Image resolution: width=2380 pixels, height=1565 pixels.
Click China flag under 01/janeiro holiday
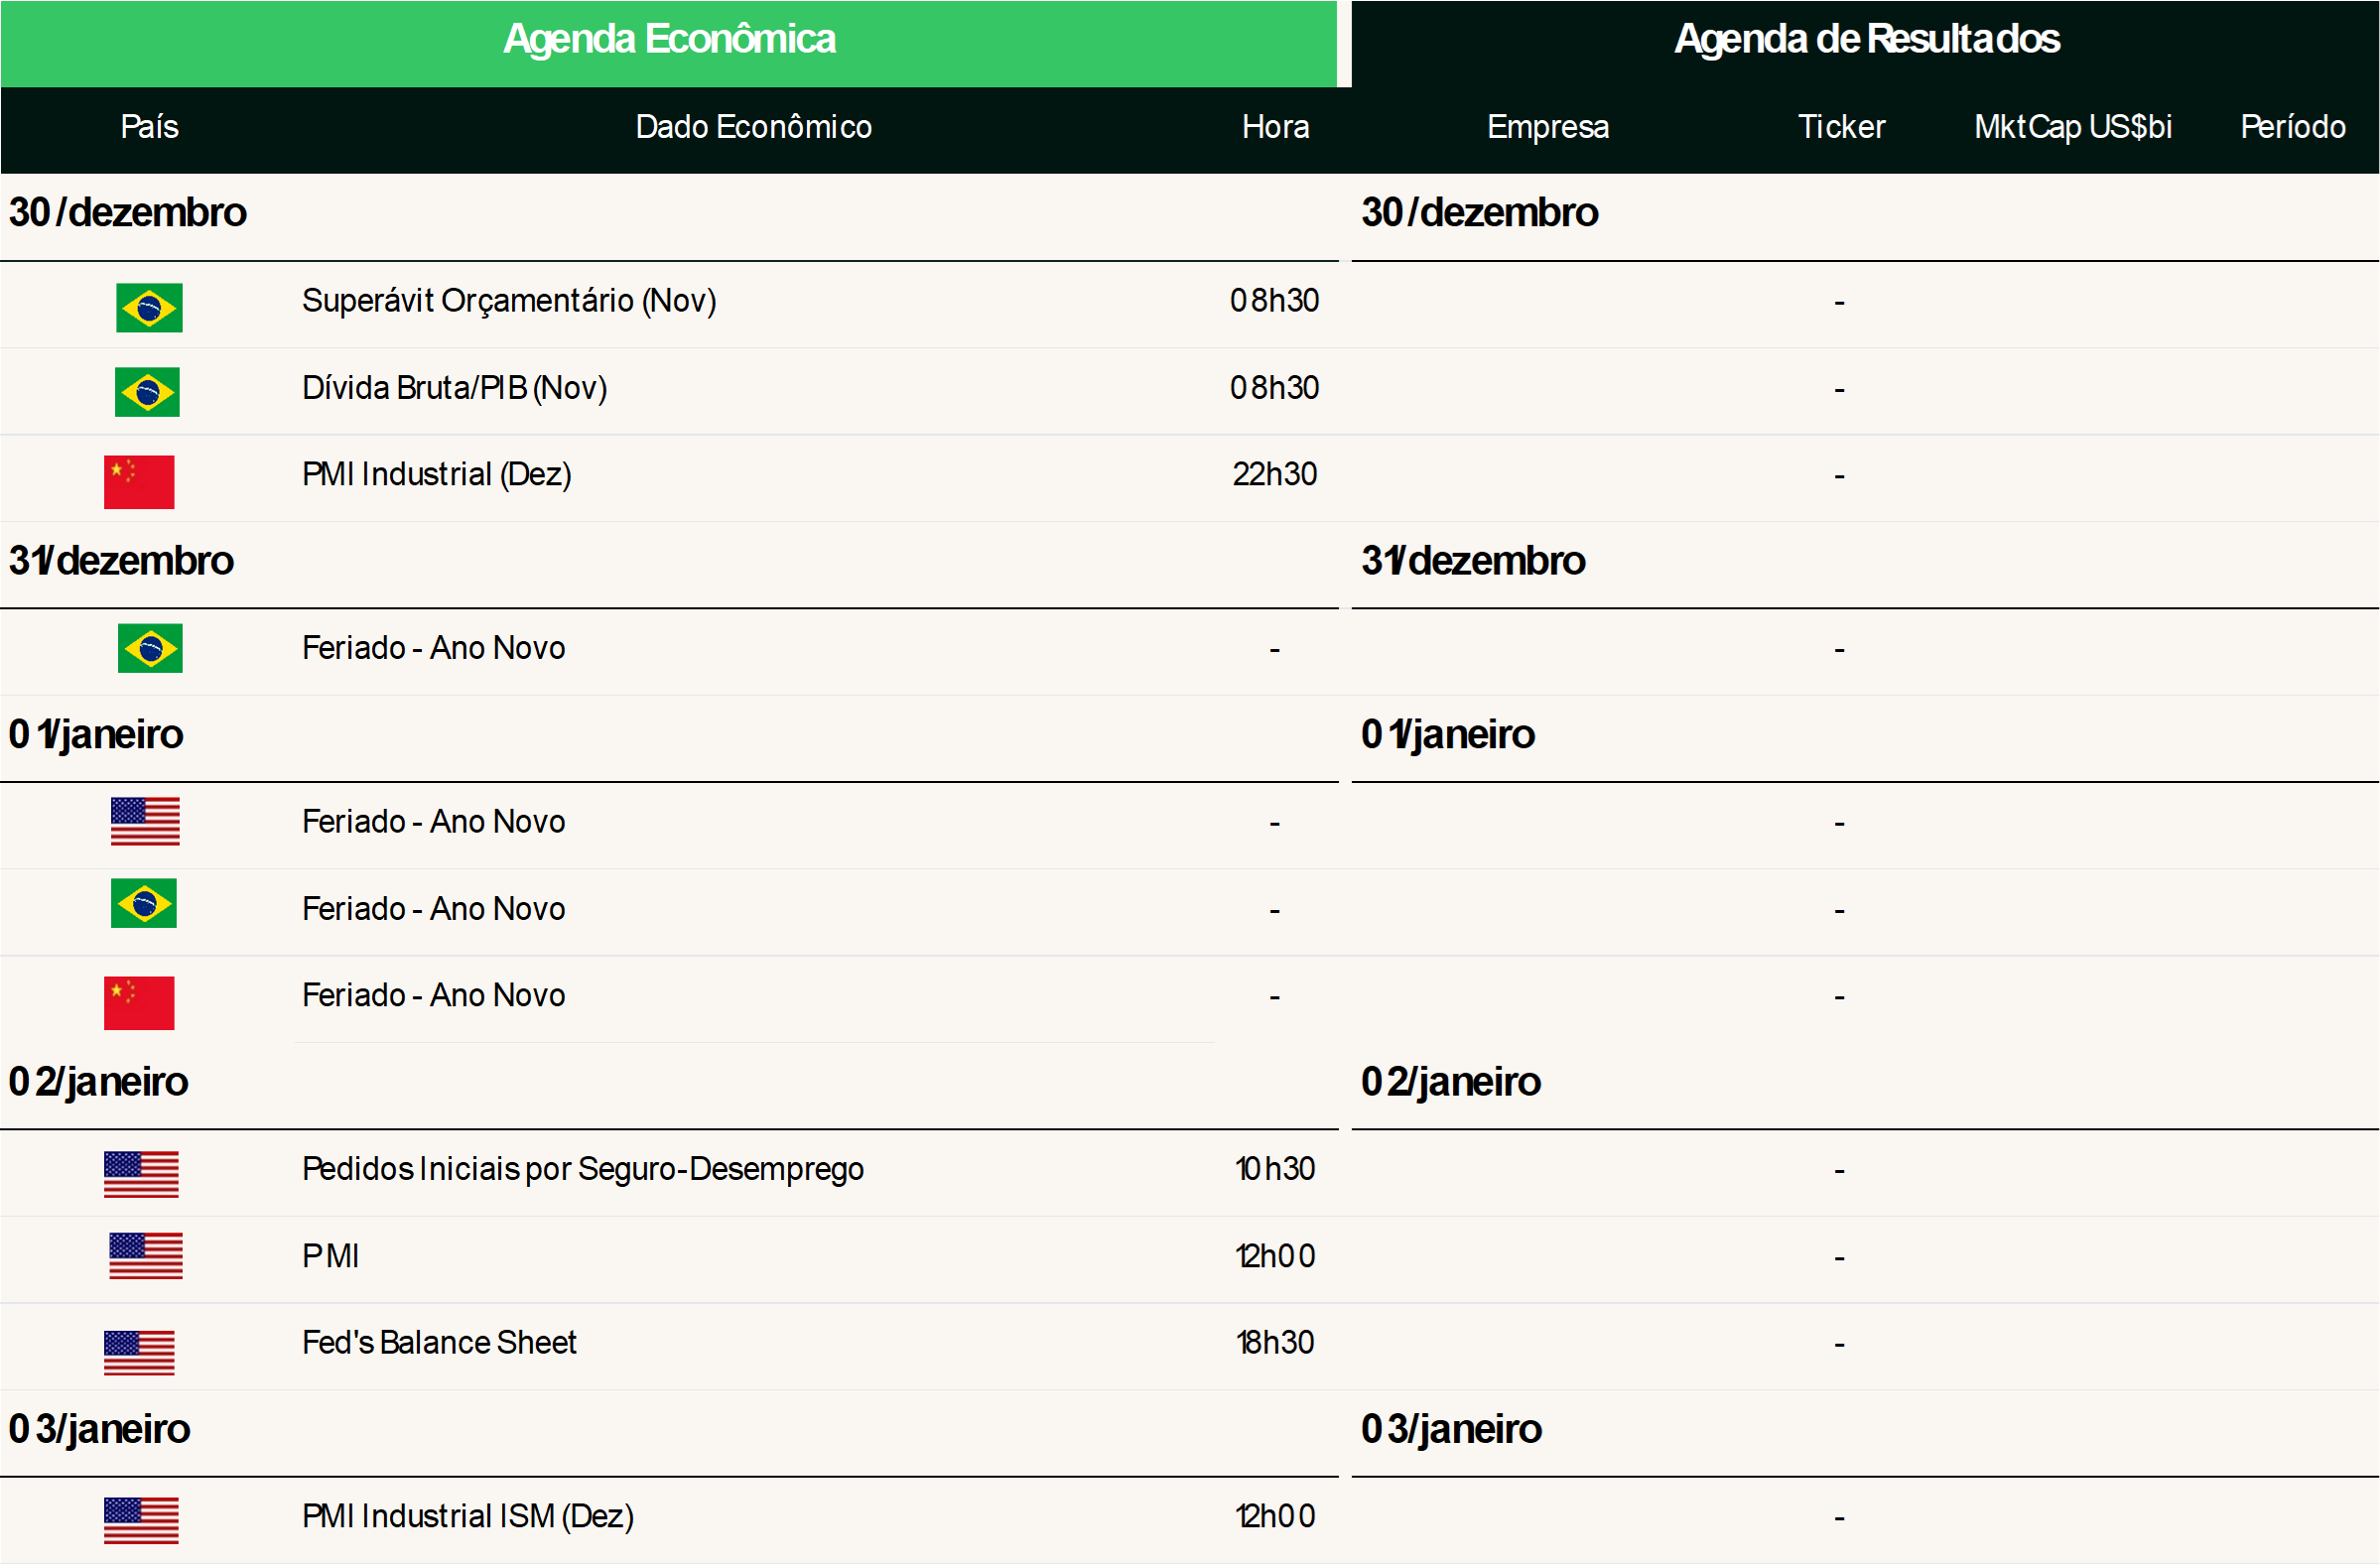(x=139, y=1002)
